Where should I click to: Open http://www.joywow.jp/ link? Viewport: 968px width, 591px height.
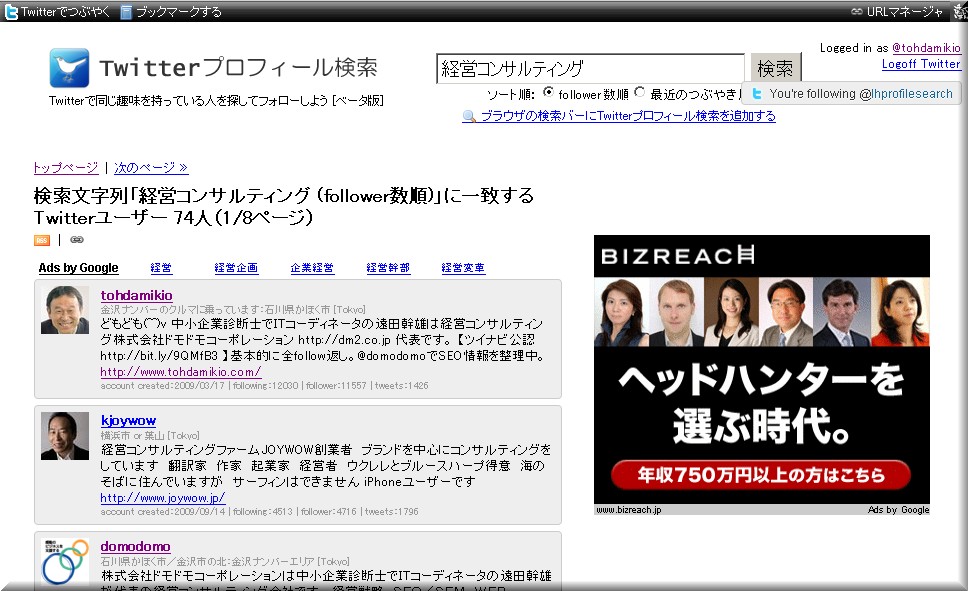tap(162, 498)
